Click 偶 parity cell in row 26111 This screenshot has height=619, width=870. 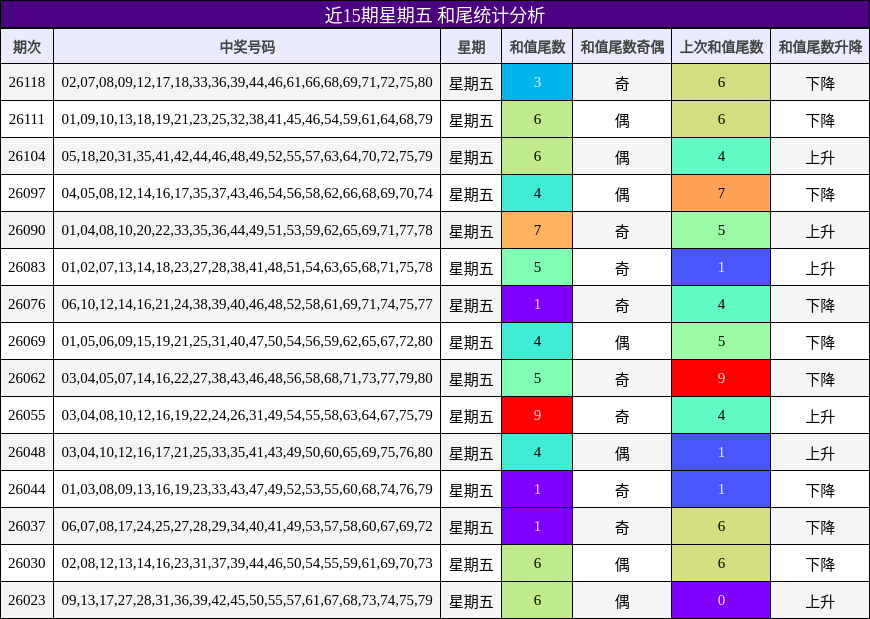click(622, 119)
